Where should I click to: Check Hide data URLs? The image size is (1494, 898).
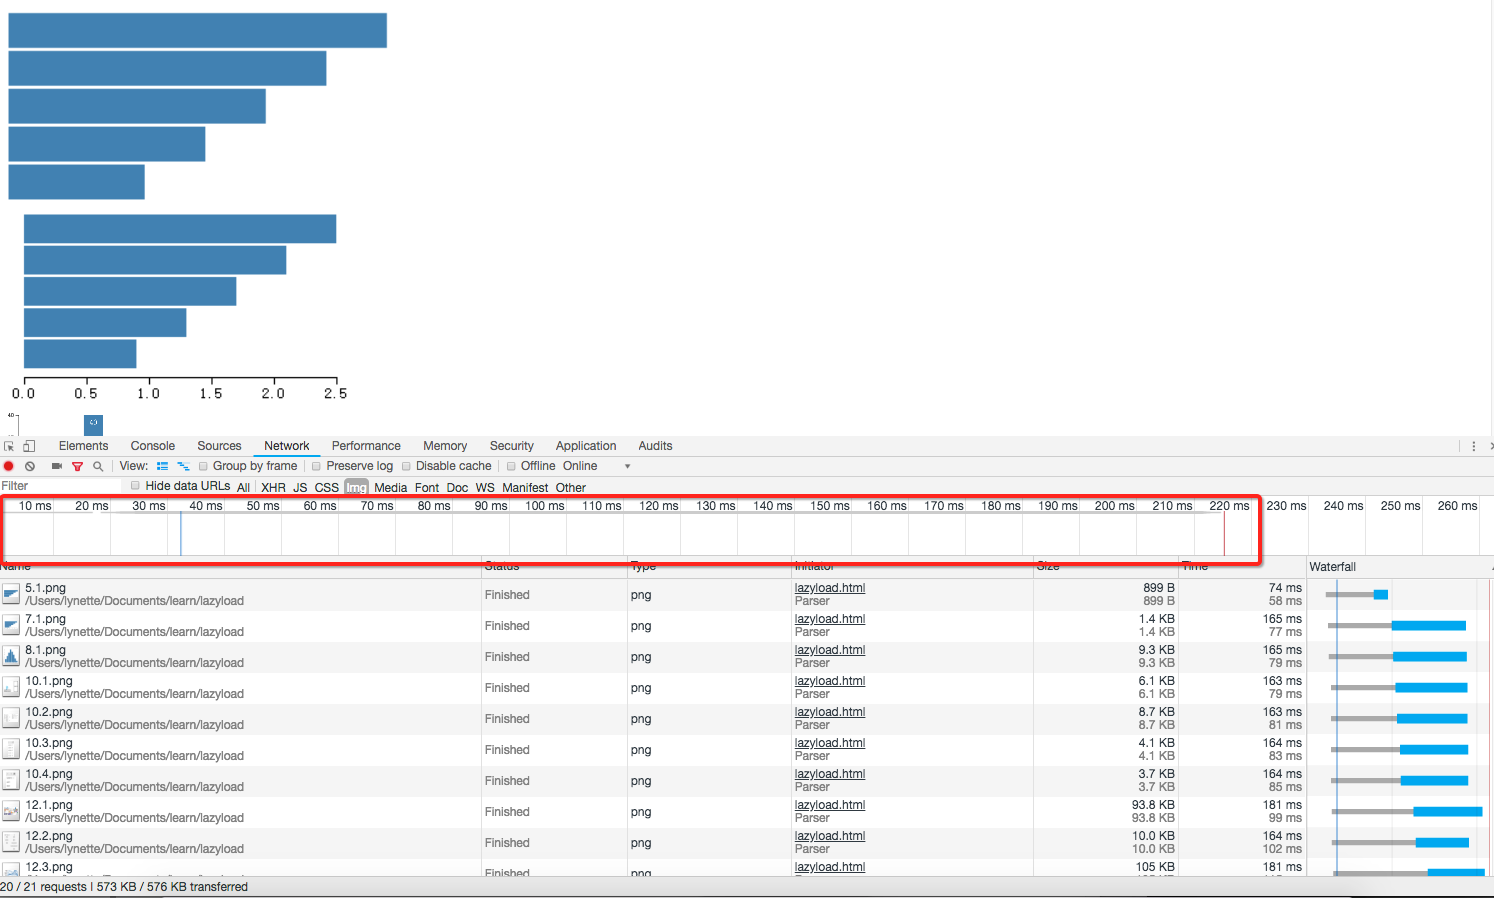(135, 486)
